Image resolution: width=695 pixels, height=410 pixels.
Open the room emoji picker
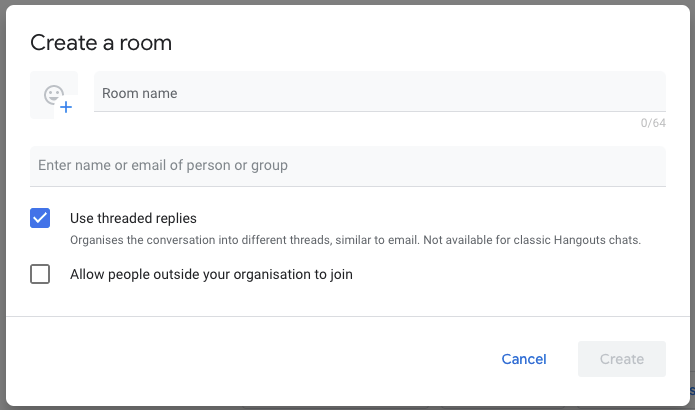pos(54,95)
